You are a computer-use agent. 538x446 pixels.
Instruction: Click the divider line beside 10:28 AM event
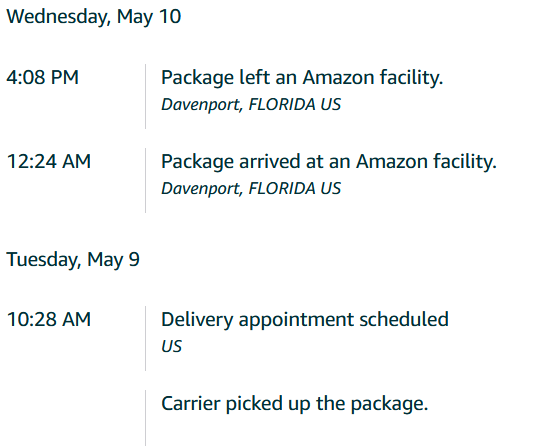pos(145,338)
